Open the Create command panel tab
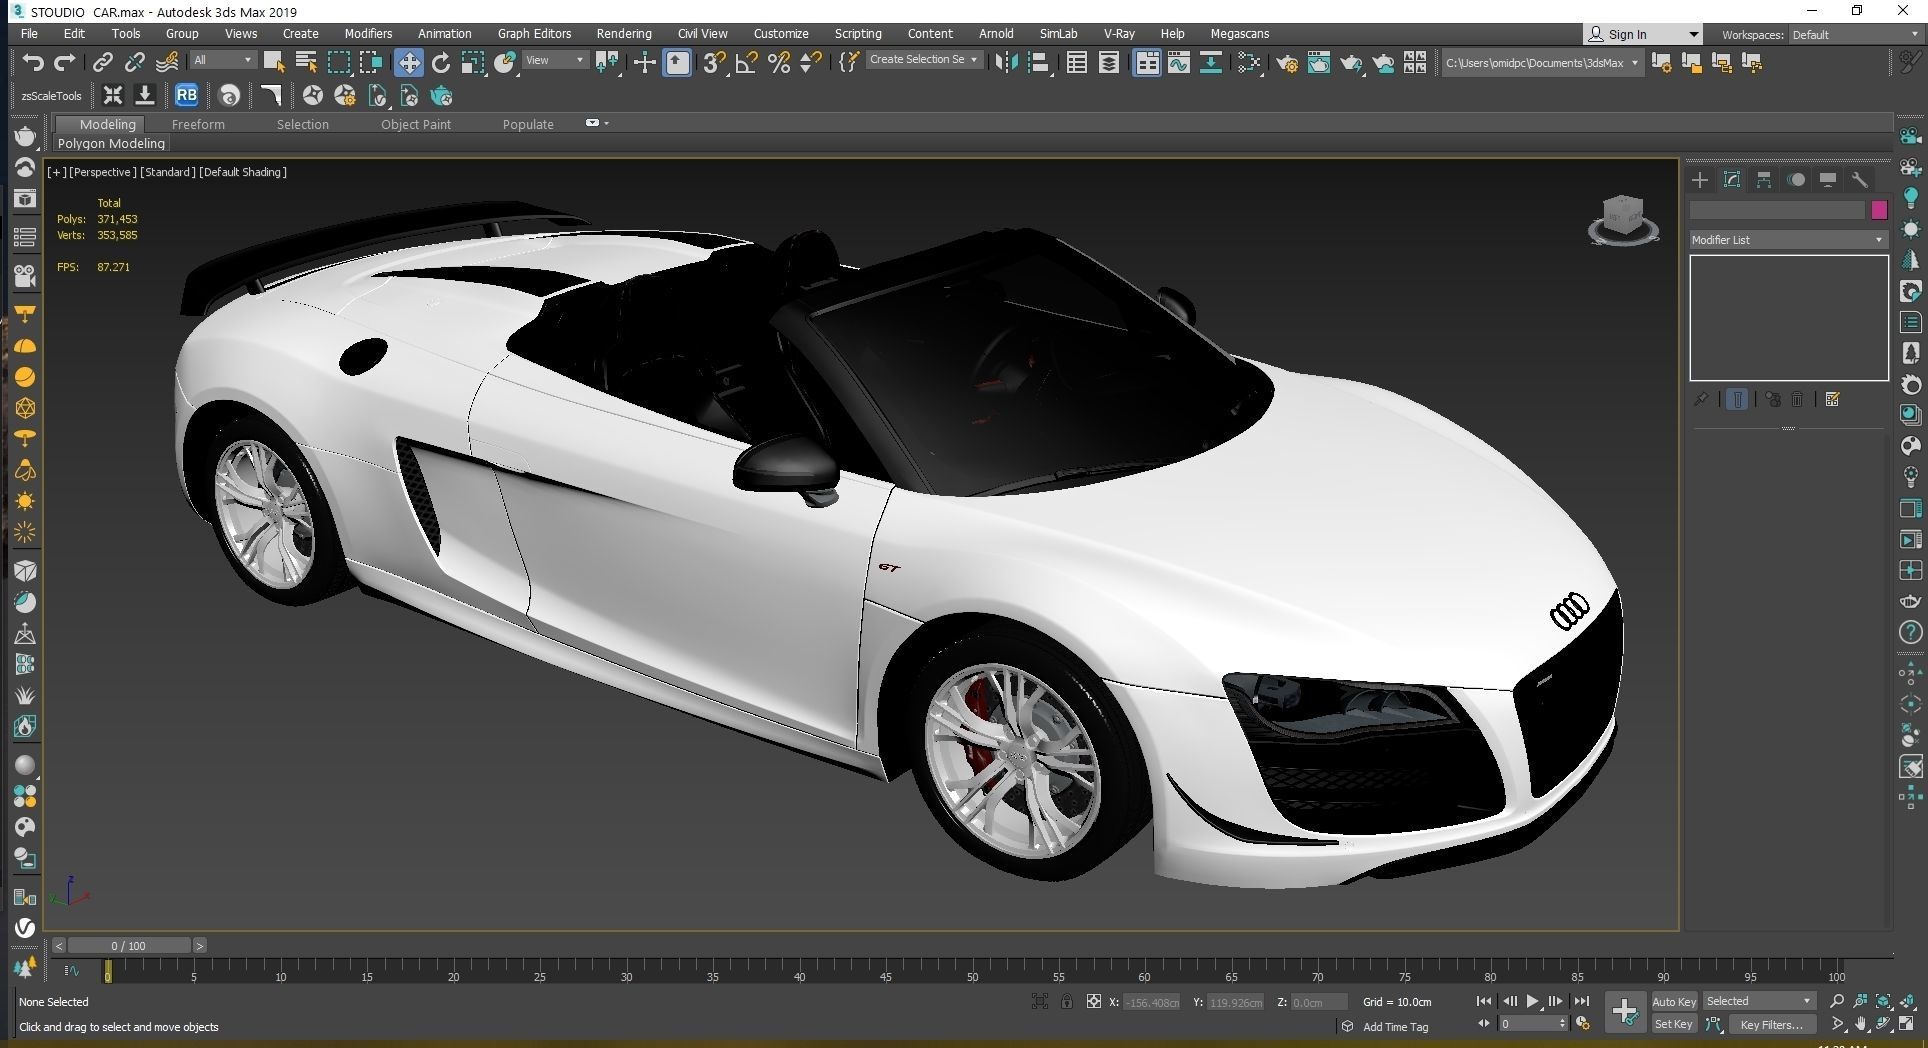 coord(1700,180)
